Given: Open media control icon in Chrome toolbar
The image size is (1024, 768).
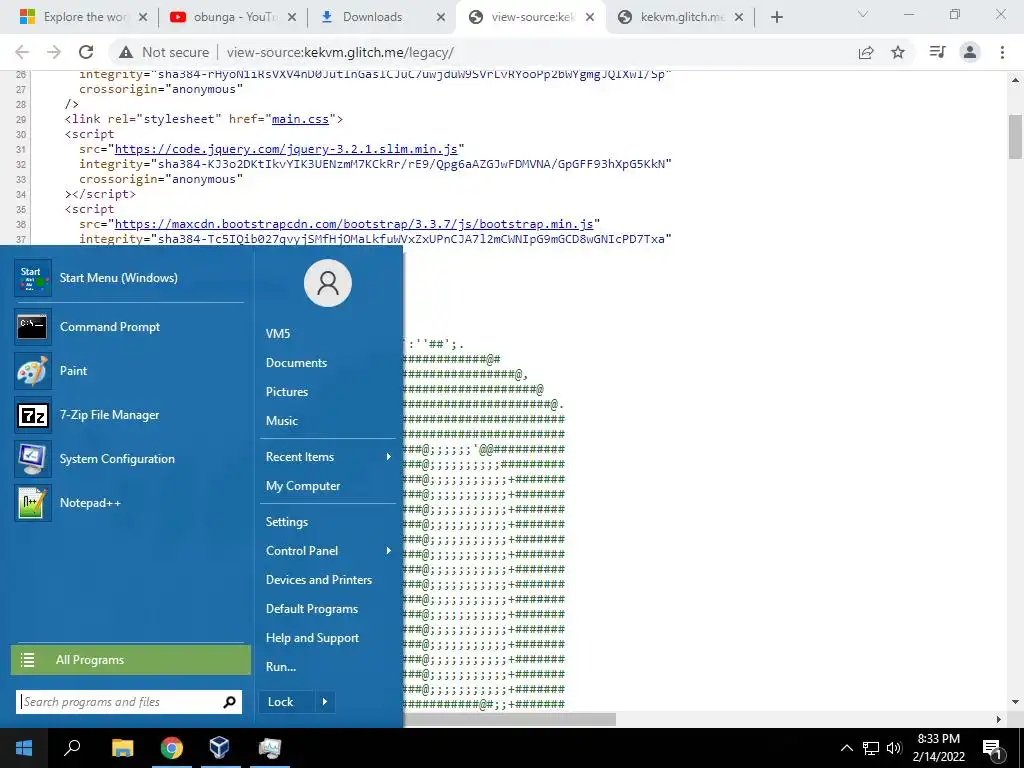Looking at the screenshot, I should (x=937, y=52).
